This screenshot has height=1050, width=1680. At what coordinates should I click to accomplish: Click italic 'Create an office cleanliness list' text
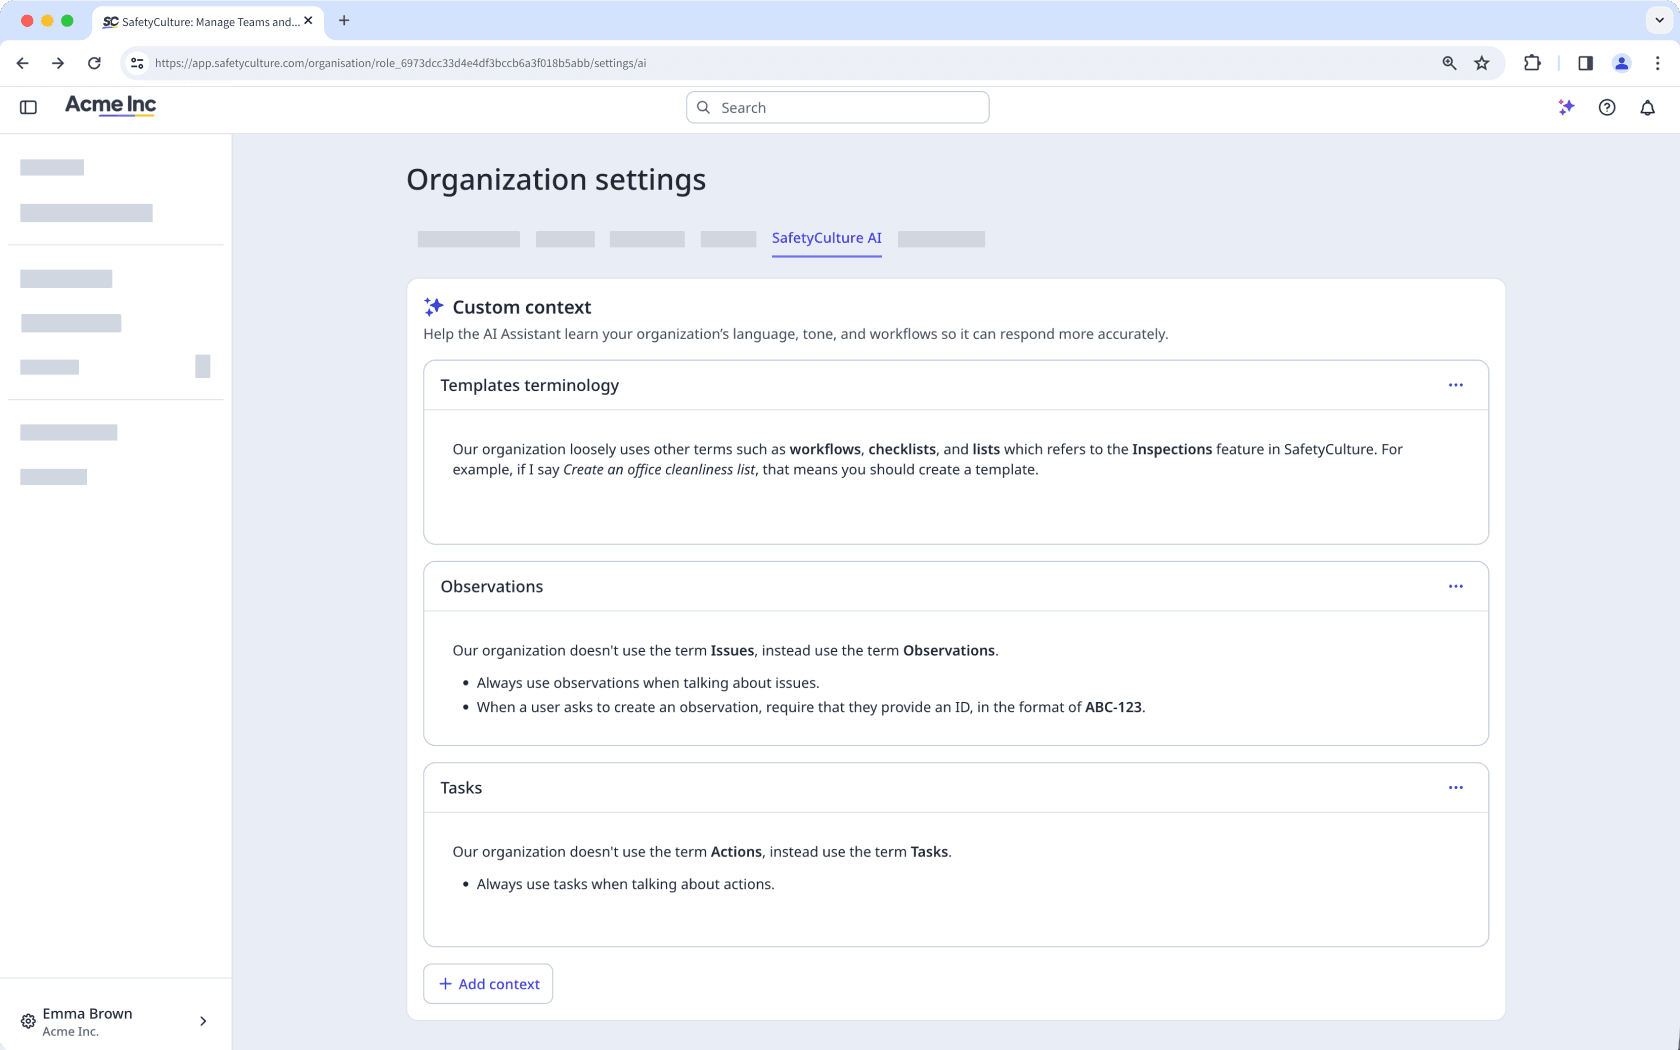click(x=659, y=470)
